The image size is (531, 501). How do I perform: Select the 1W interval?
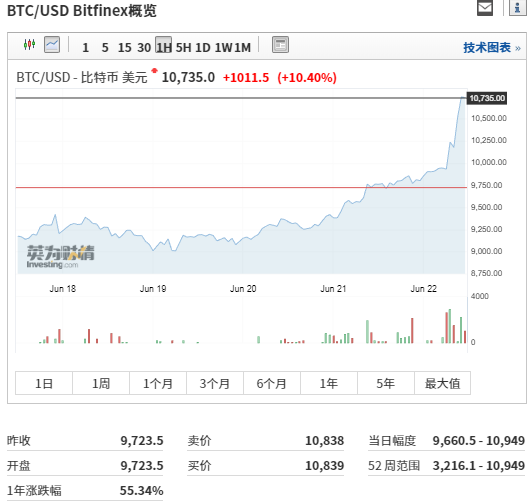pos(223,47)
